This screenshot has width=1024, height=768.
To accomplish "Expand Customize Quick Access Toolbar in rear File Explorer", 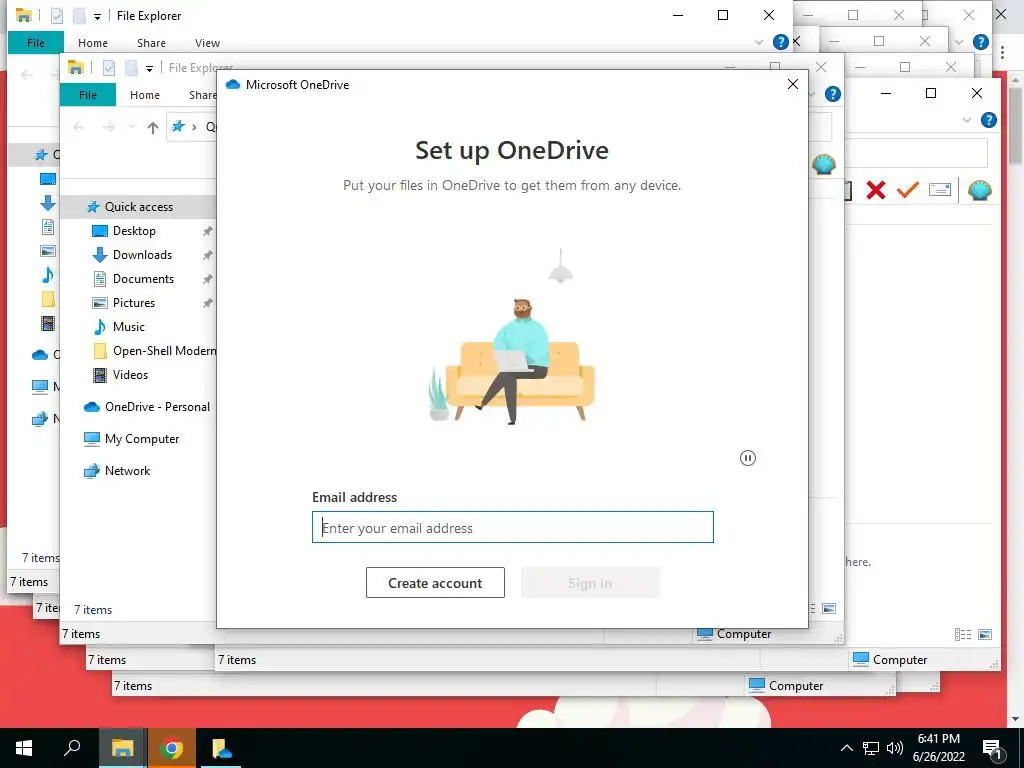I will [x=97, y=16].
